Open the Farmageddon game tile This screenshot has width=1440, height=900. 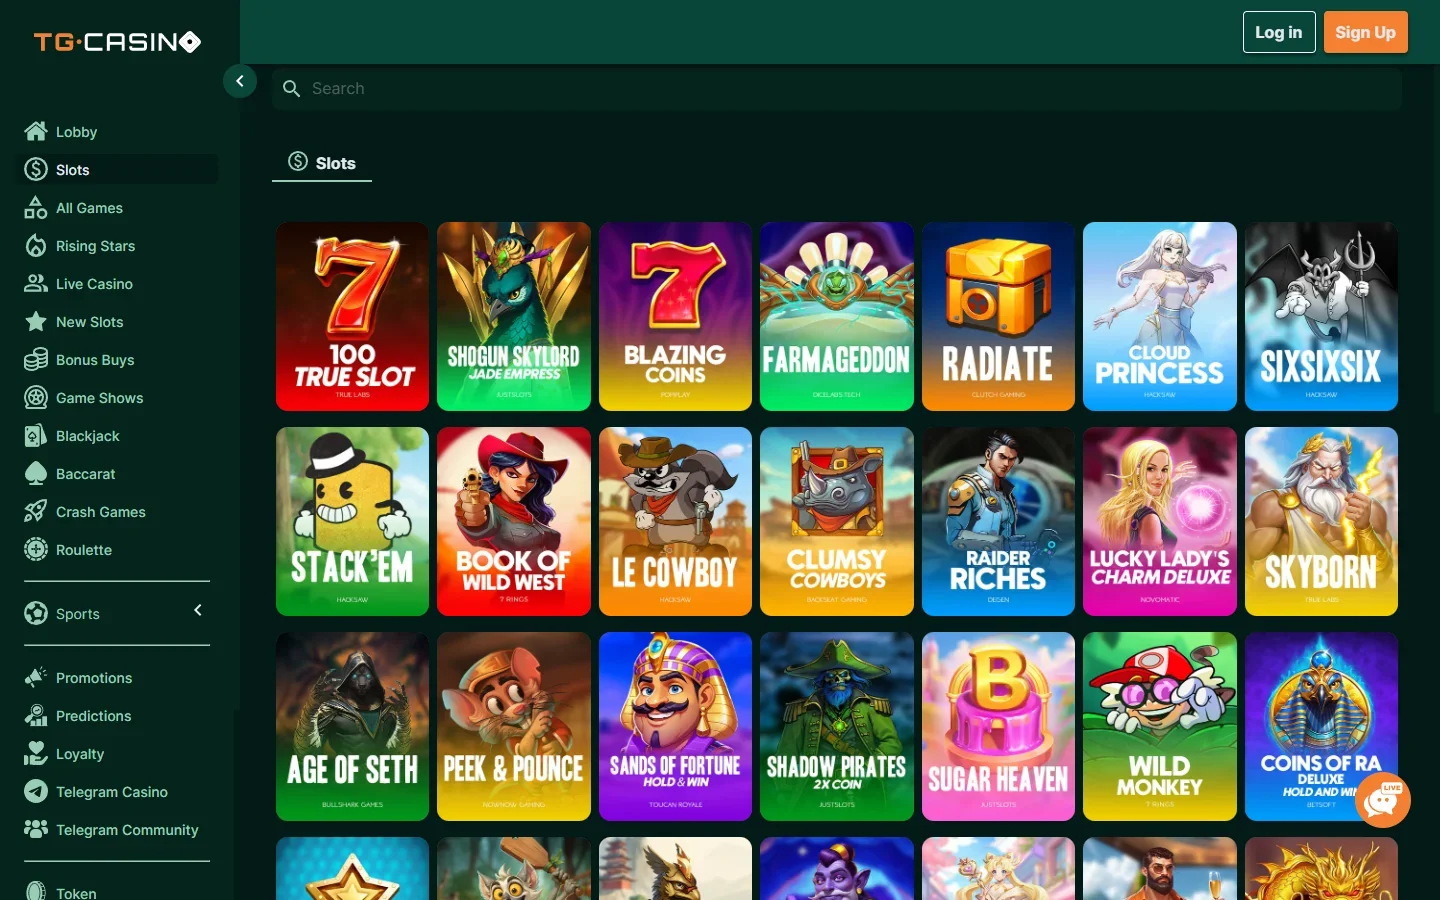[x=837, y=316]
